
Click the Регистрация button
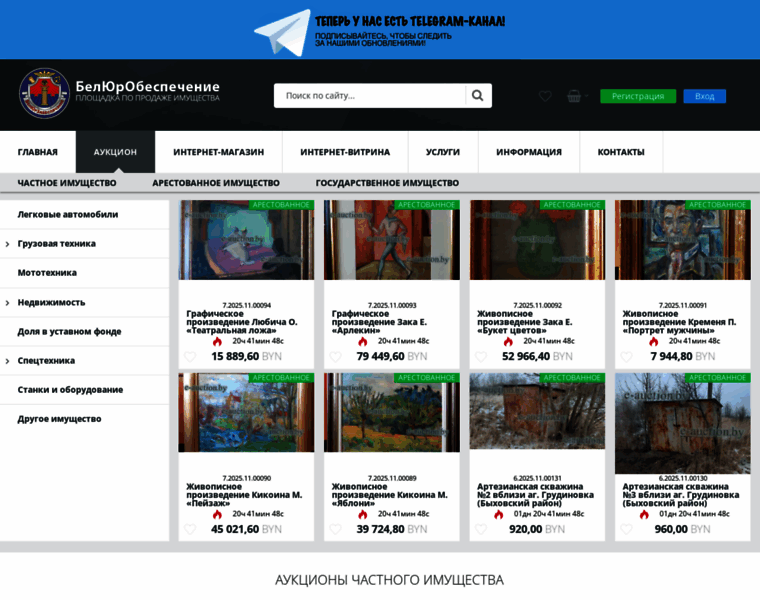pyautogui.click(x=638, y=96)
